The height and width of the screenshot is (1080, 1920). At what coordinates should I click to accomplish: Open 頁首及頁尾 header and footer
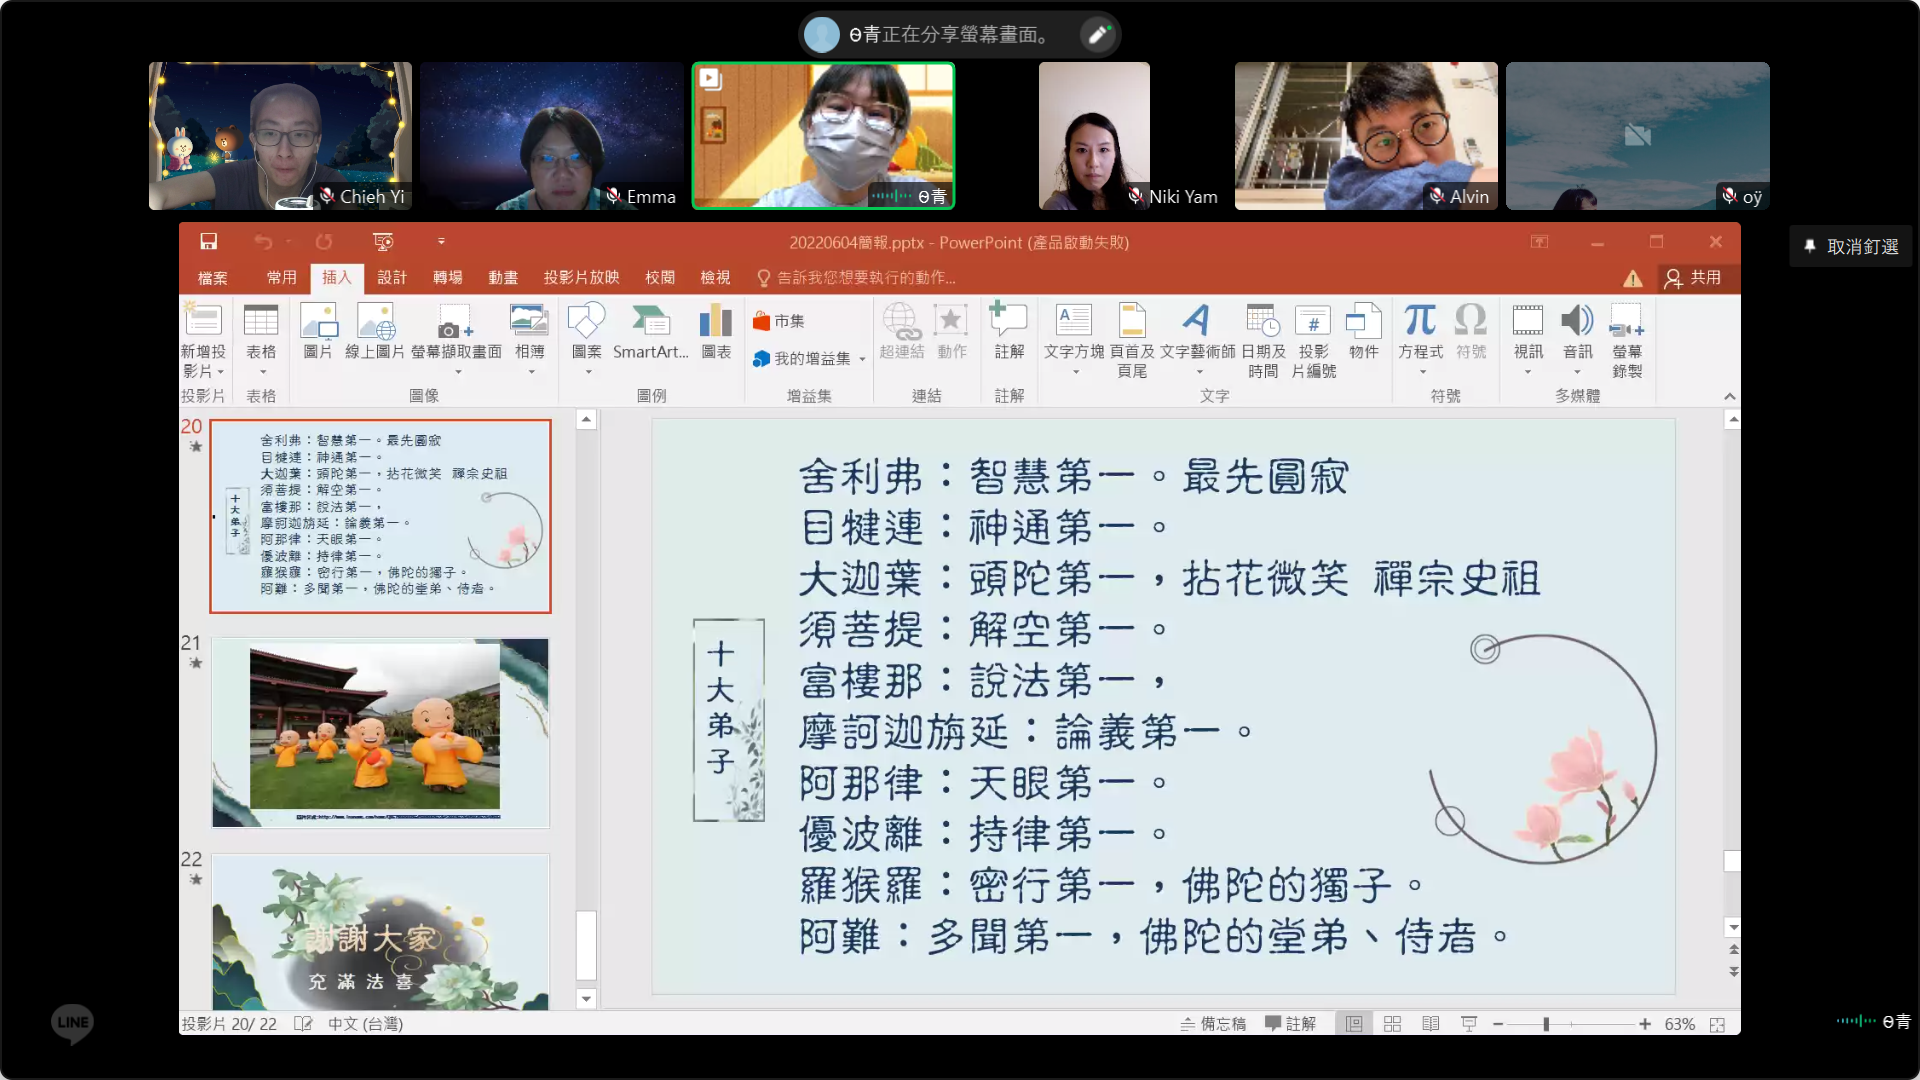pos(1132,340)
